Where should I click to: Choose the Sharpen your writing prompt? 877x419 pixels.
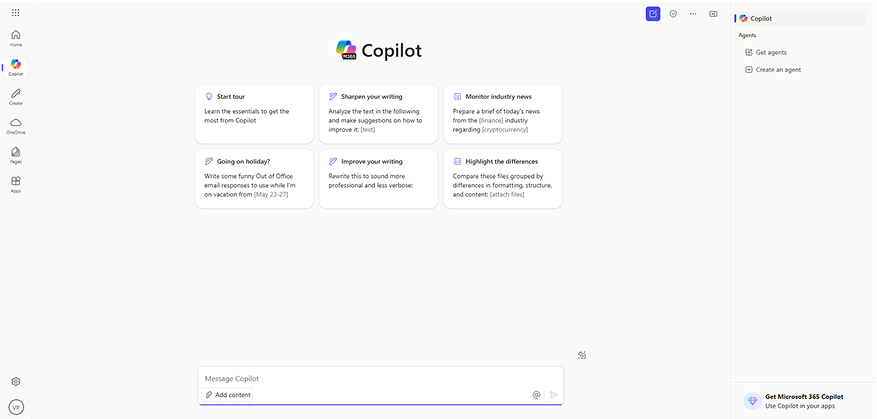[x=379, y=114]
